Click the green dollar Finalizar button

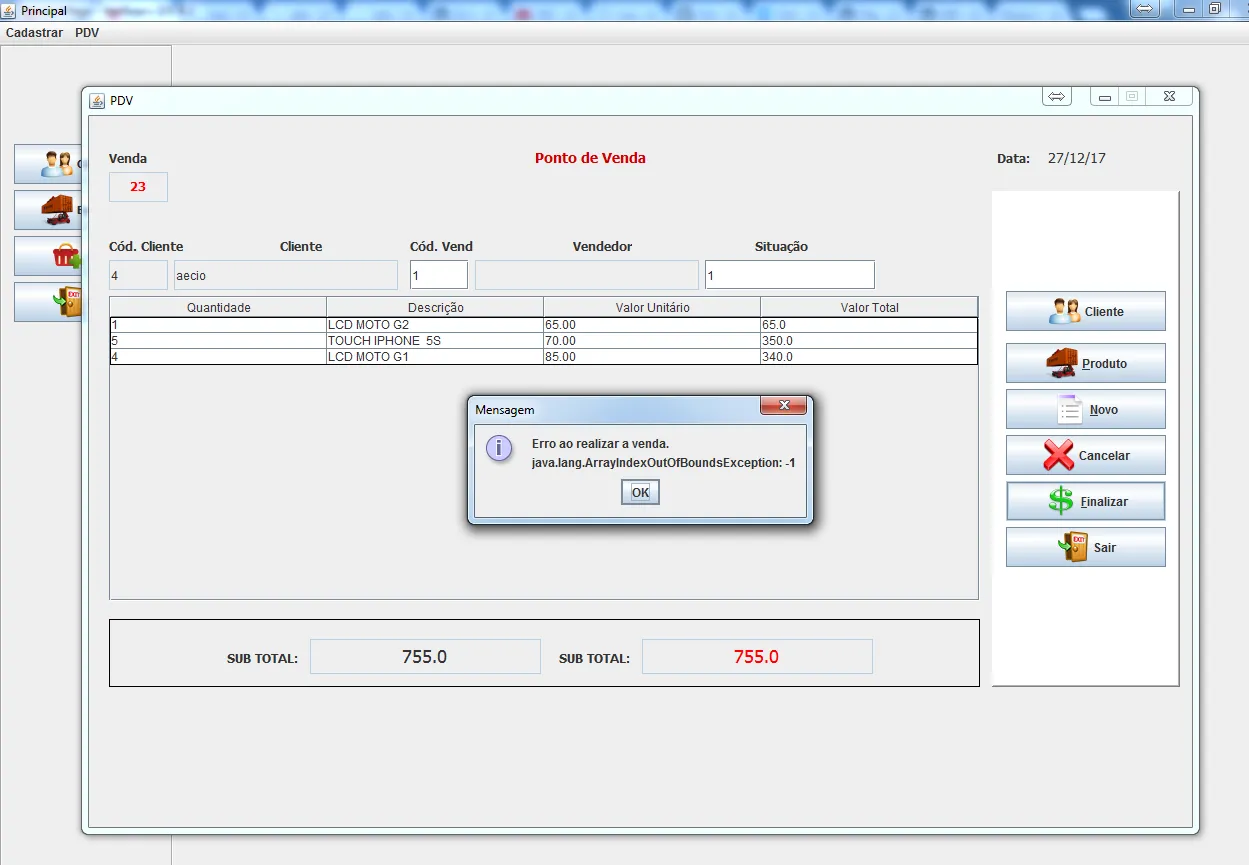point(1085,501)
